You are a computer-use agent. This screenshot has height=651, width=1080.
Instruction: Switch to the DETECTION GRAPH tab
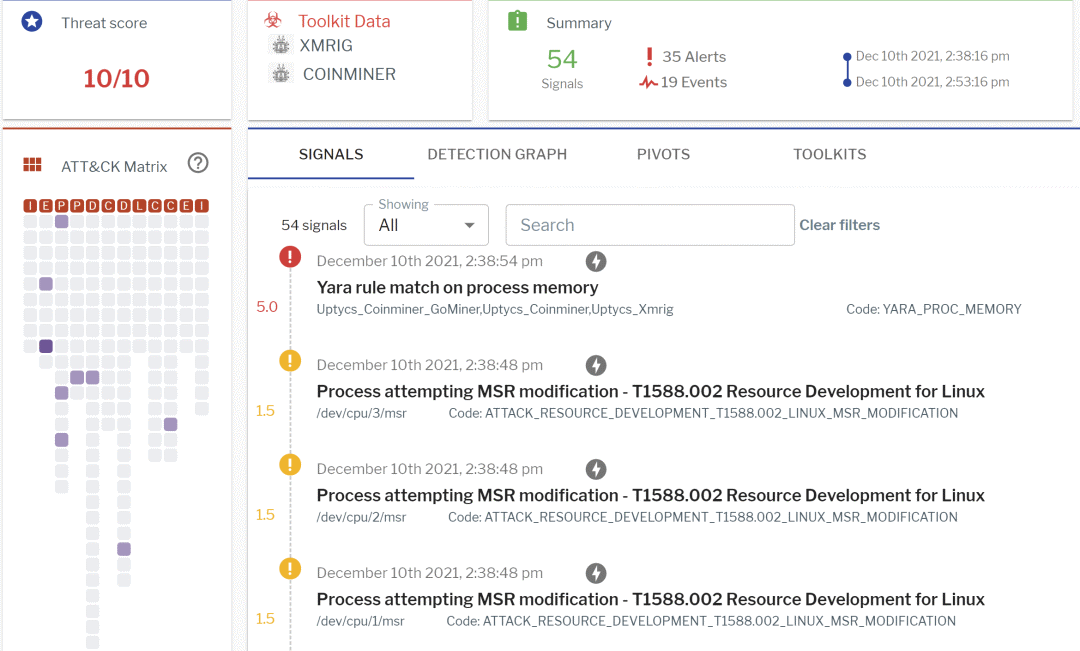point(497,154)
